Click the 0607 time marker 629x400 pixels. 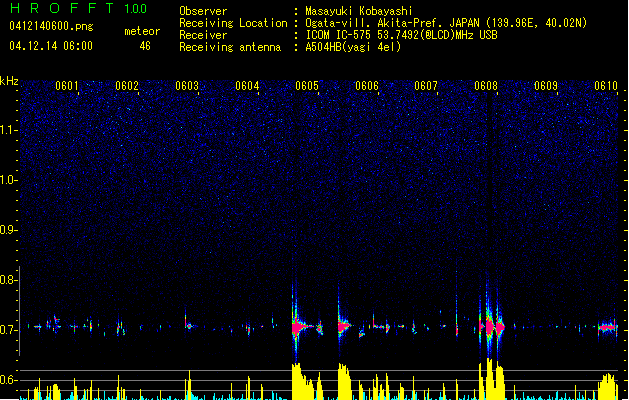tap(426, 86)
